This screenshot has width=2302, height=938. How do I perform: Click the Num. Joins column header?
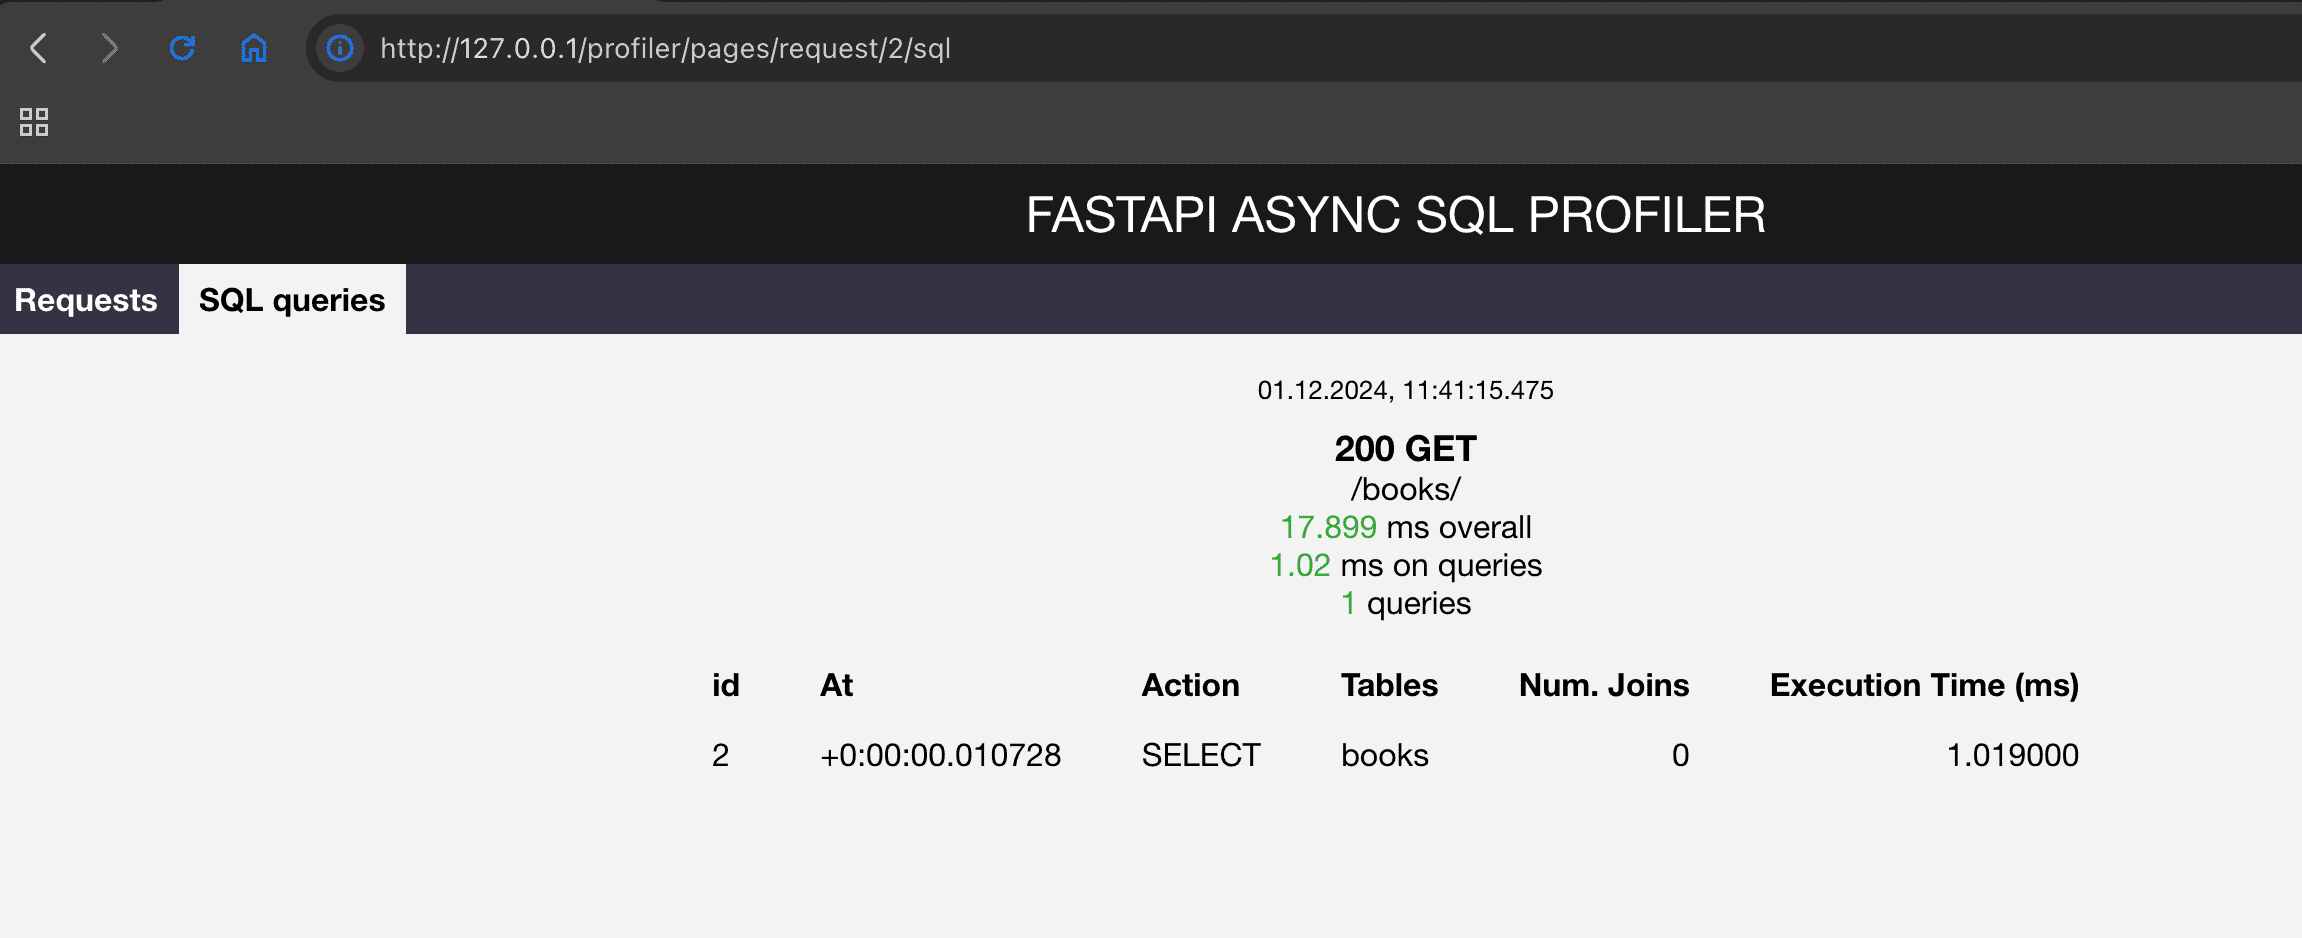coord(1604,685)
